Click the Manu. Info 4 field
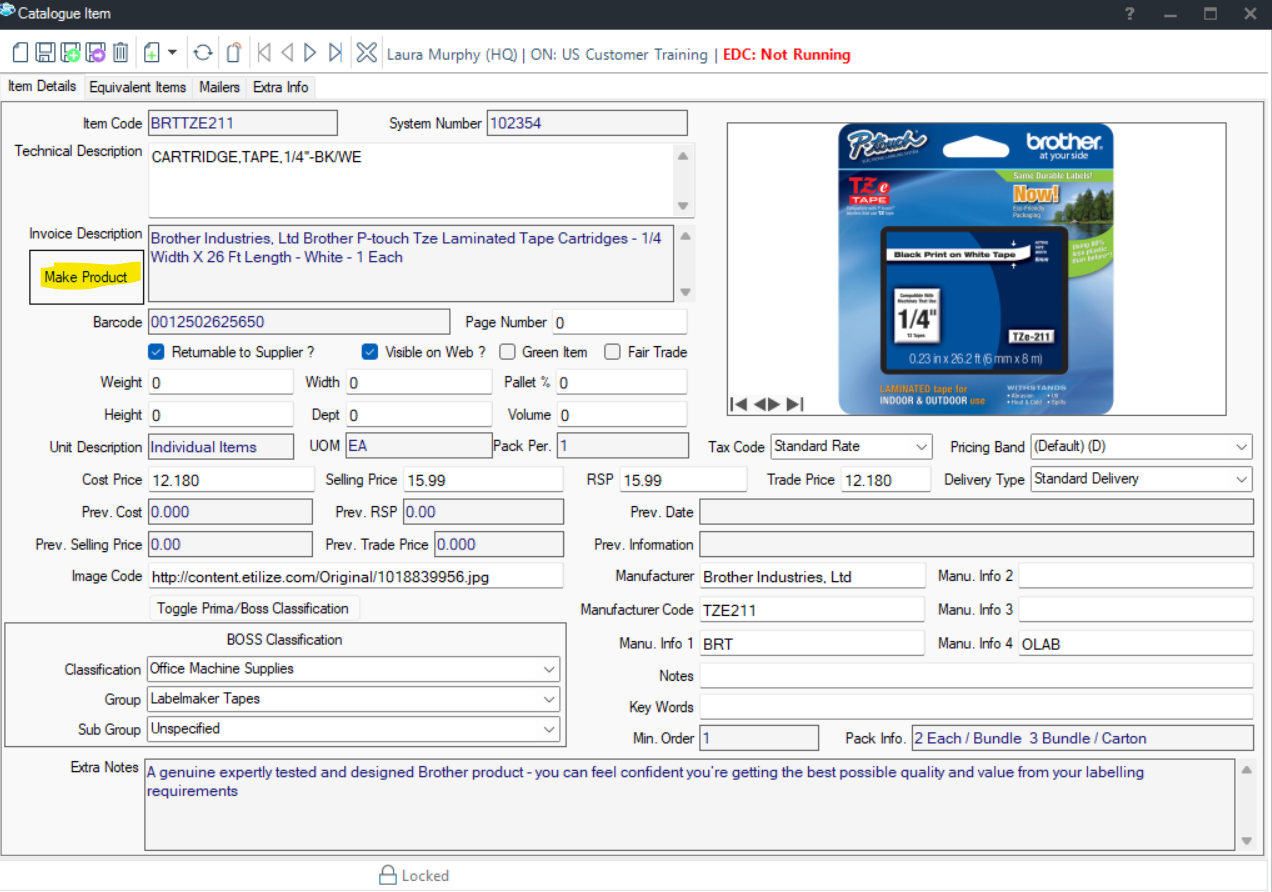Screen dimensions: 1272x892 coord(1135,643)
